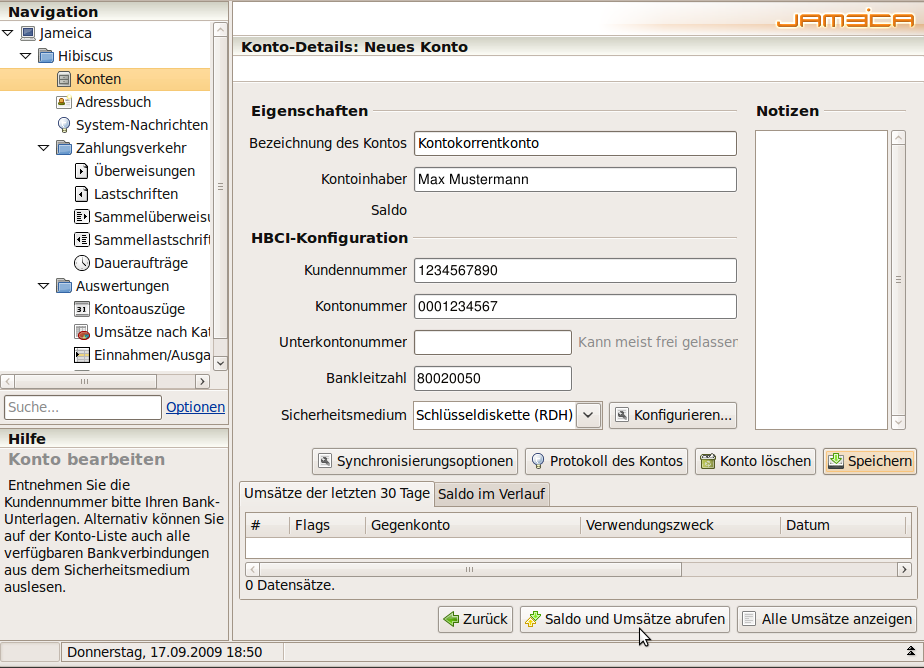The height and width of the screenshot is (668, 924).
Task: Open the Optionen search link
Action: click(x=195, y=407)
